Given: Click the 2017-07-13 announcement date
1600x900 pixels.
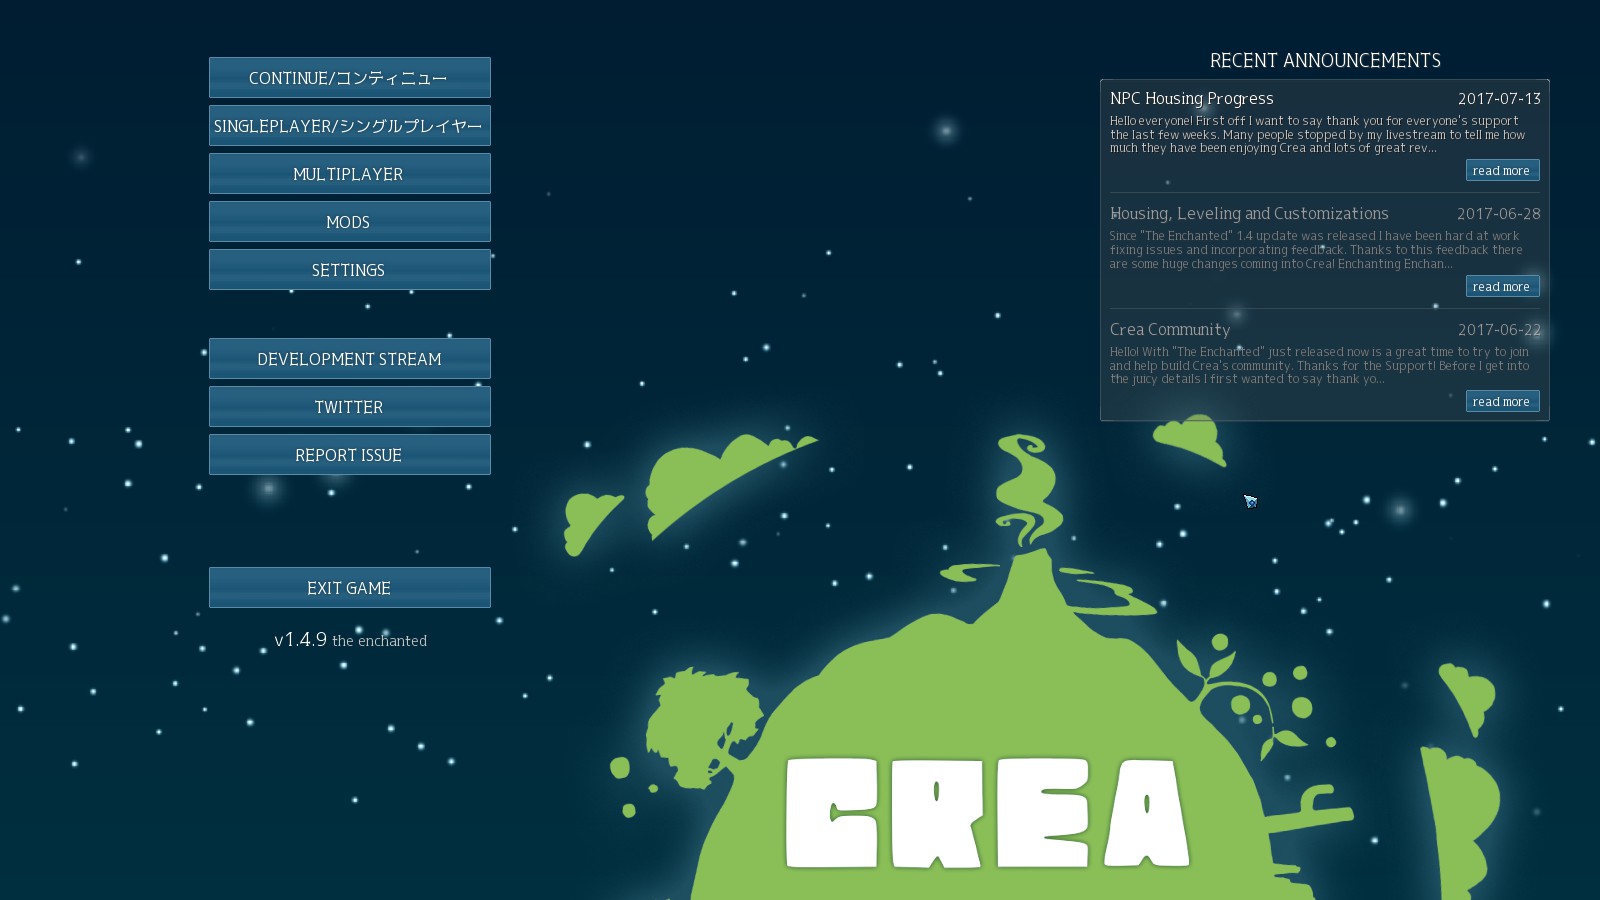Looking at the screenshot, I should pyautogui.click(x=1500, y=98).
